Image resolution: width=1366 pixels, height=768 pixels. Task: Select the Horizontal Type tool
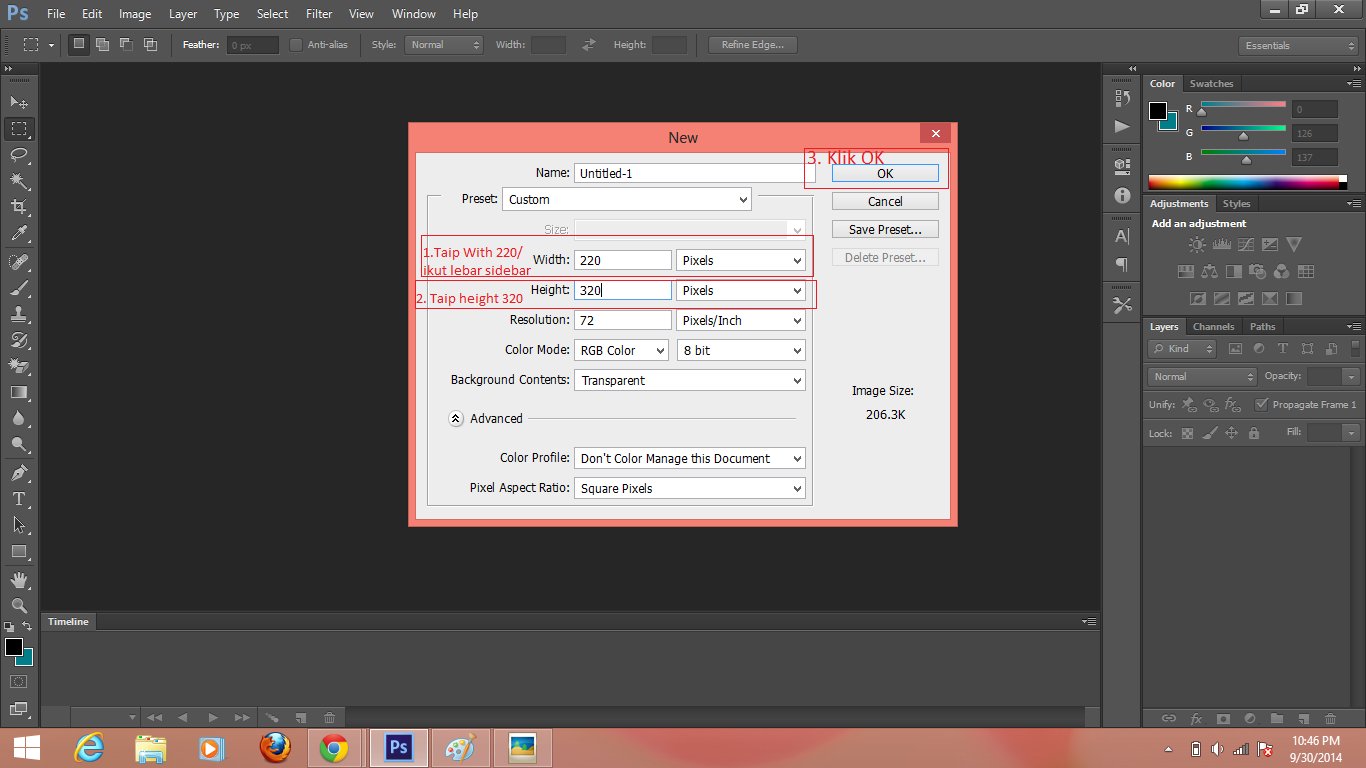(20, 499)
